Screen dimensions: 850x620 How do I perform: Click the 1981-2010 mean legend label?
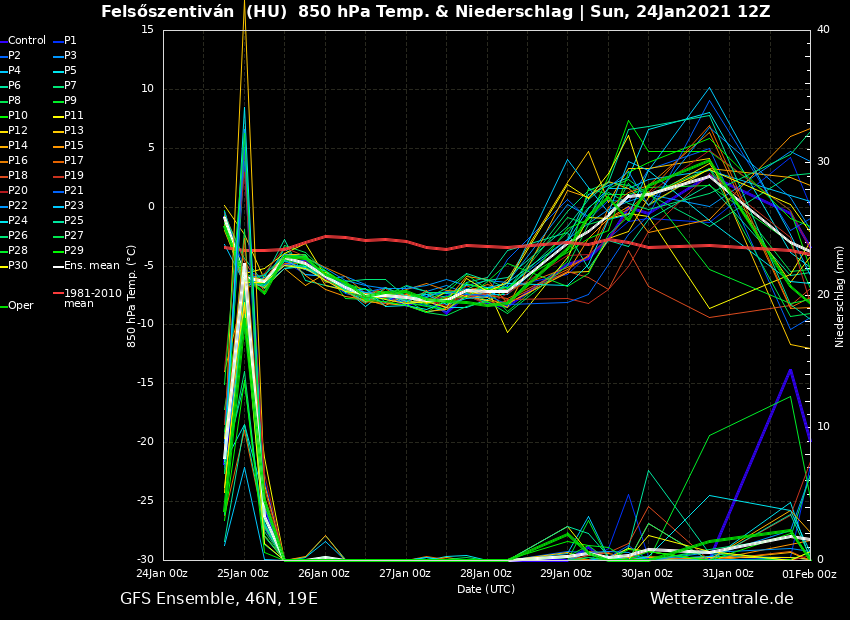(92, 298)
